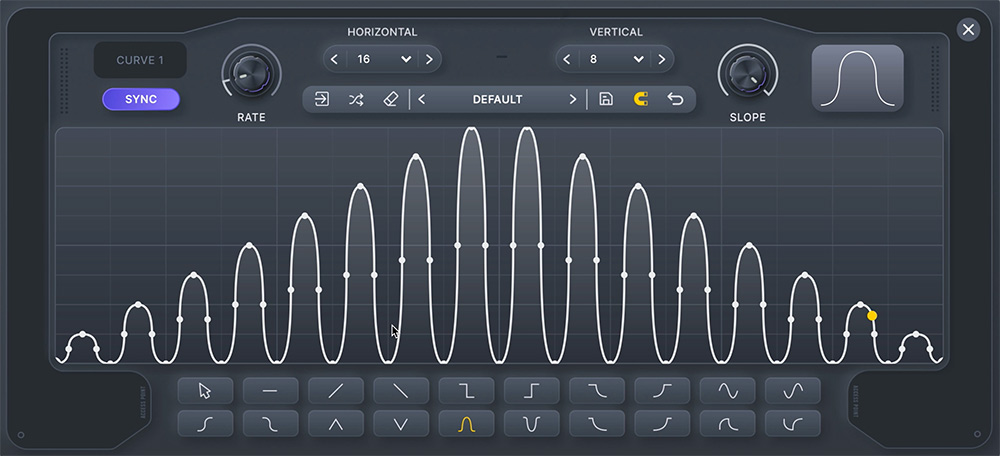Image resolution: width=1000 pixels, height=456 pixels.
Task: Select the triangle peak shape
Action: (335, 423)
